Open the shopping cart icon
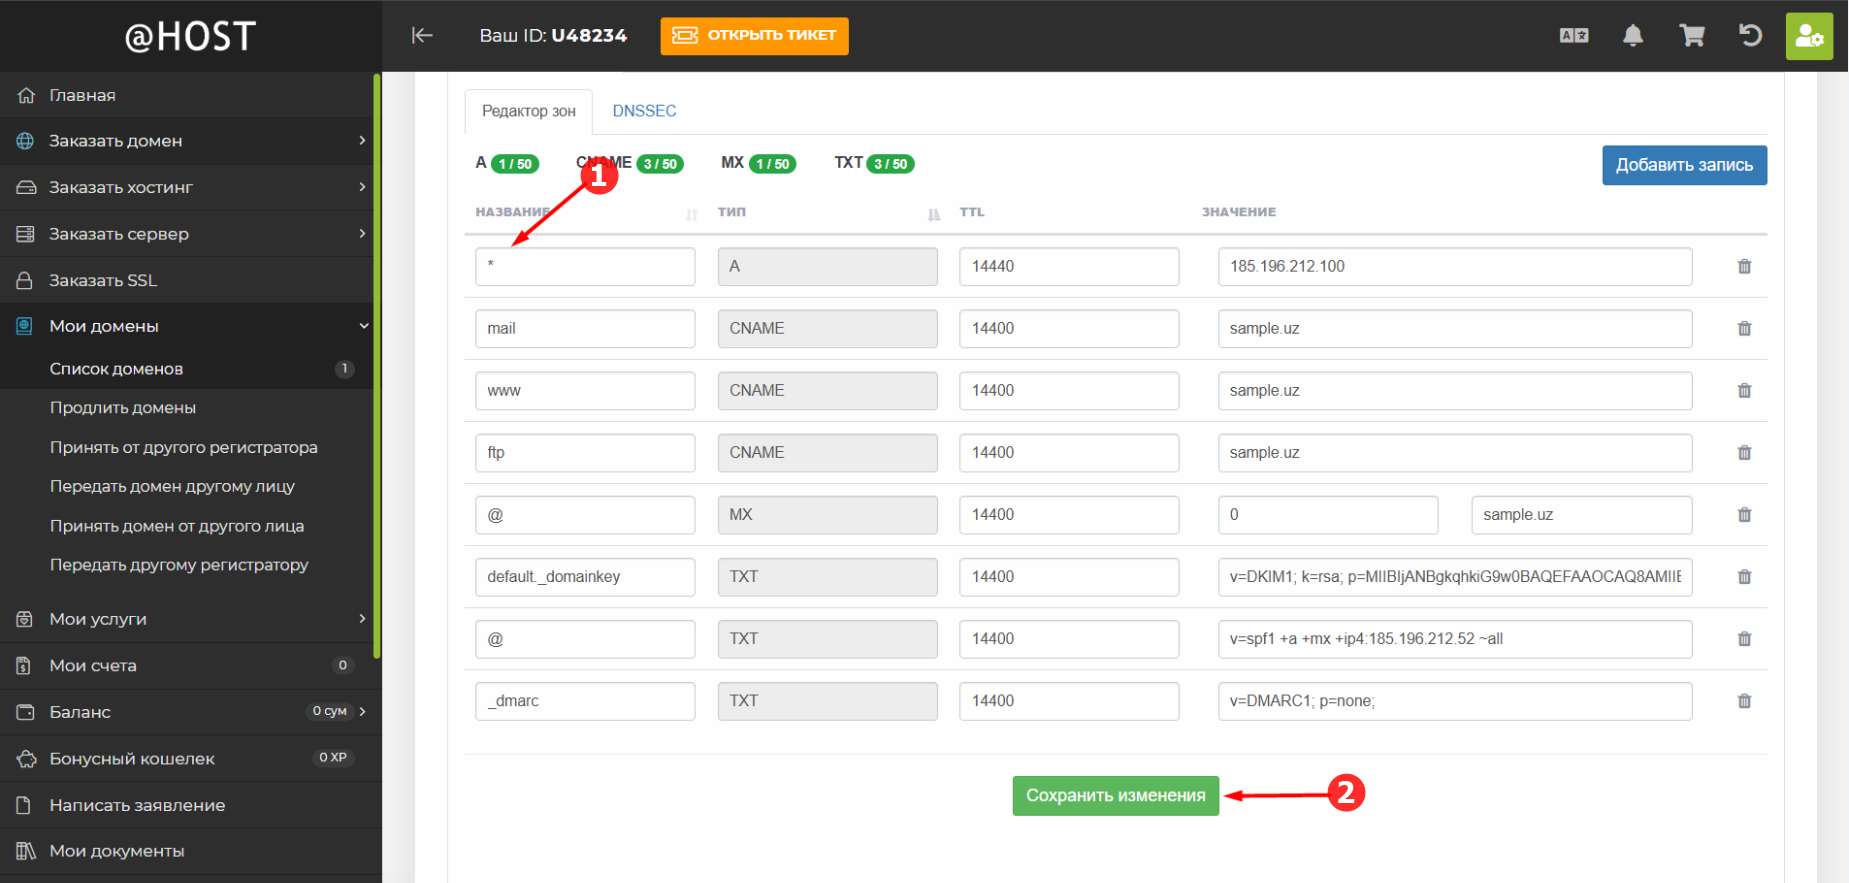Screen dimensions: 1849x883 click(1692, 36)
